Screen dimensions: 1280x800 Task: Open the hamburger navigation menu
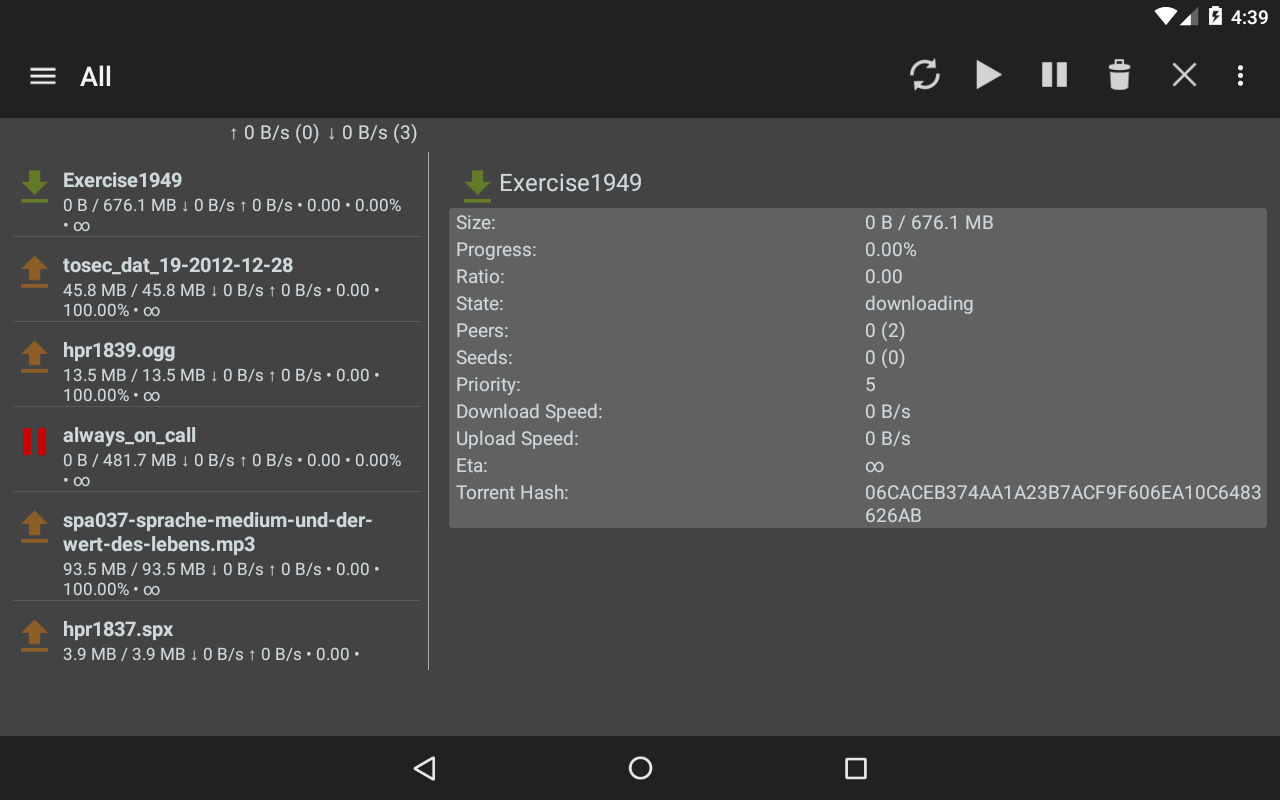pyautogui.click(x=43, y=76)
